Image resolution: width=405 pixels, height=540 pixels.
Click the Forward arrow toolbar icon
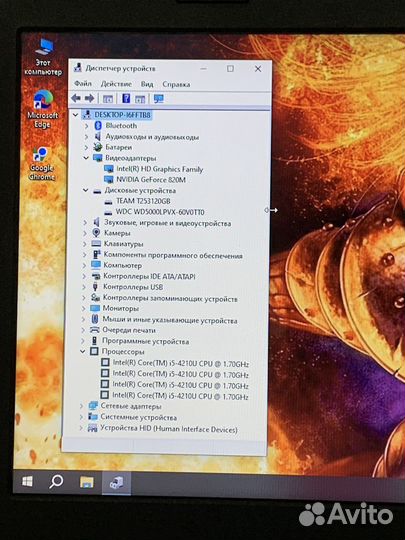[x=90, y=98]
